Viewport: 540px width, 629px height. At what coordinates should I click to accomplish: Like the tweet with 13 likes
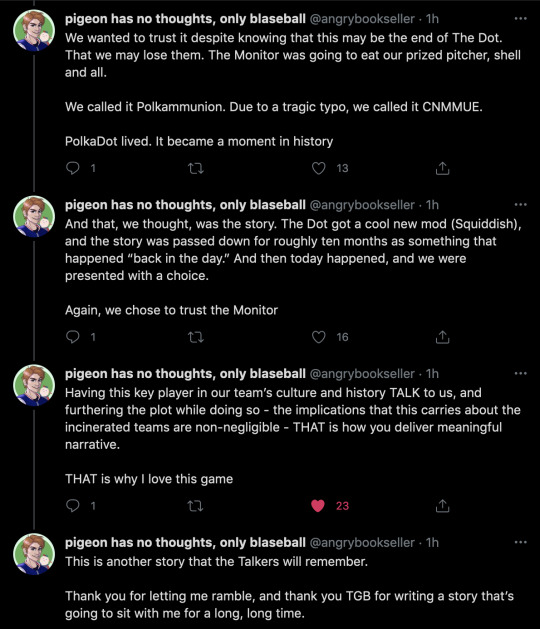(x=319, y=168)
